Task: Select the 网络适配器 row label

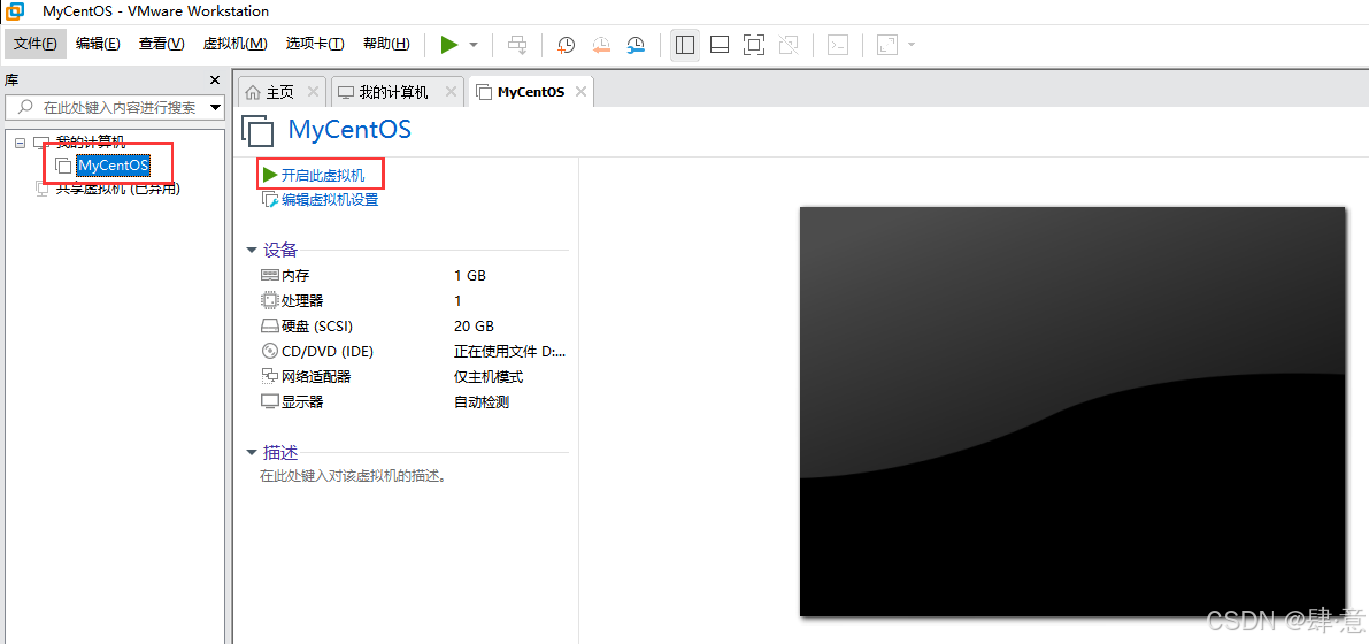Action: (x=316, y=377)
